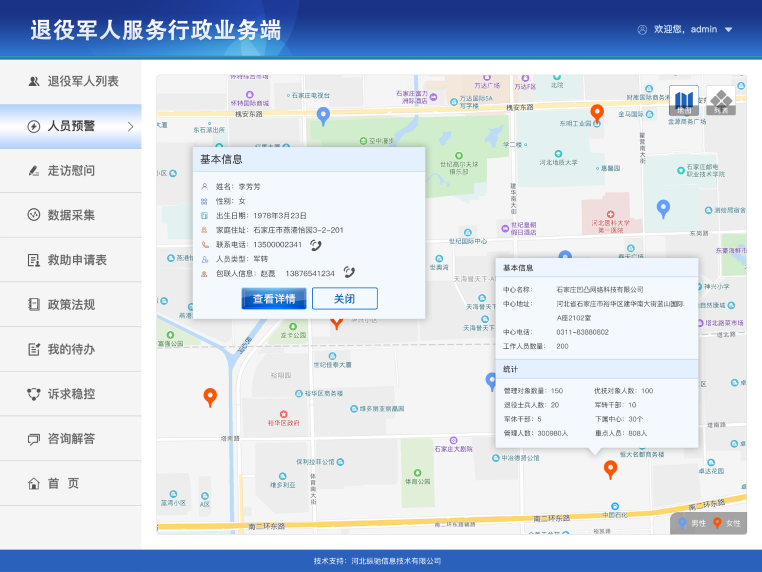Click the 男性 blue legend marker

point(683,523)
